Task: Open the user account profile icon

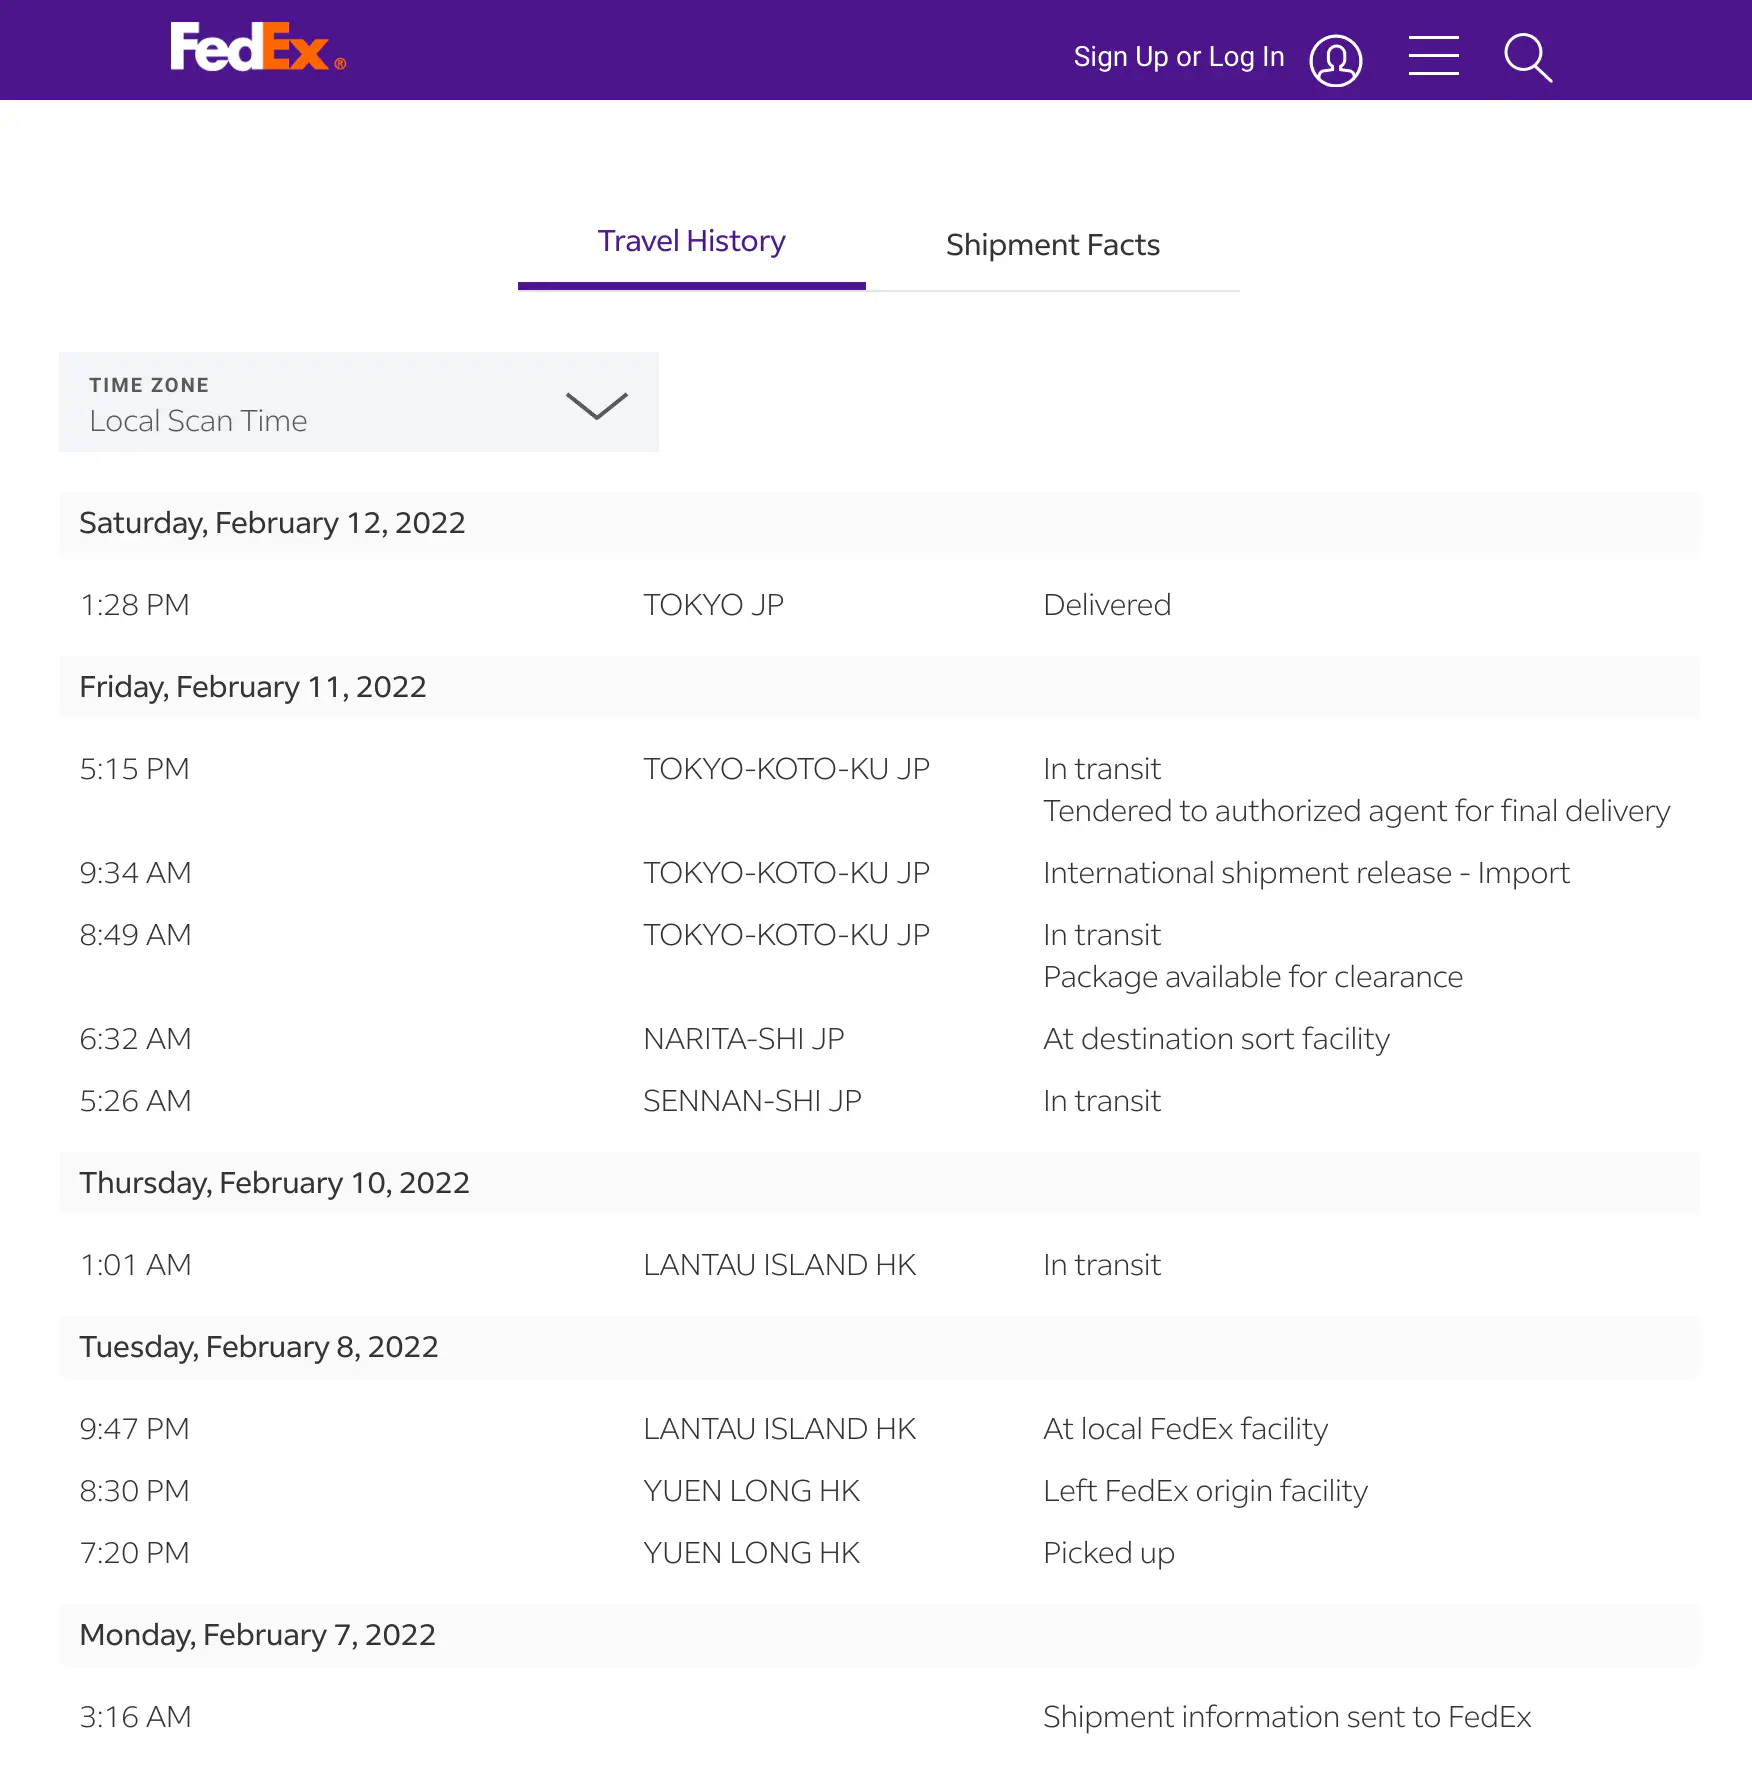Action: [1335, 60]
